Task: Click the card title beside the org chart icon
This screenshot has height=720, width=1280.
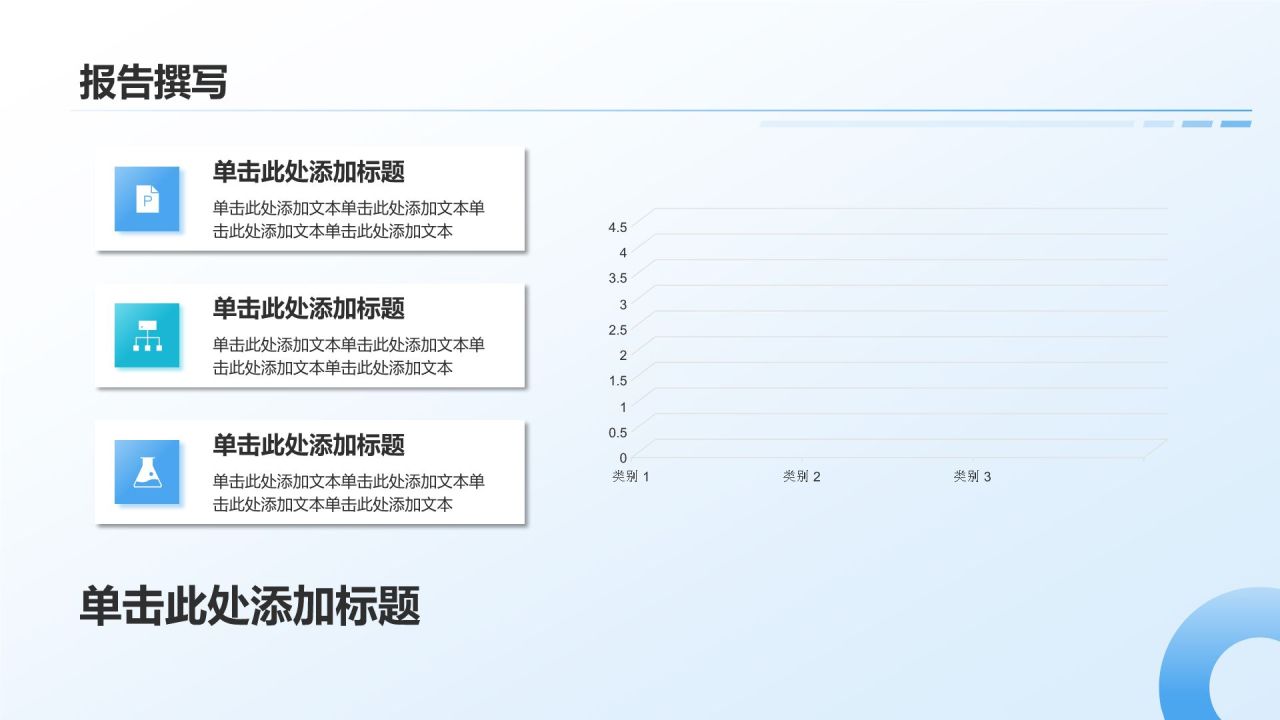Action: coord(309,308)
